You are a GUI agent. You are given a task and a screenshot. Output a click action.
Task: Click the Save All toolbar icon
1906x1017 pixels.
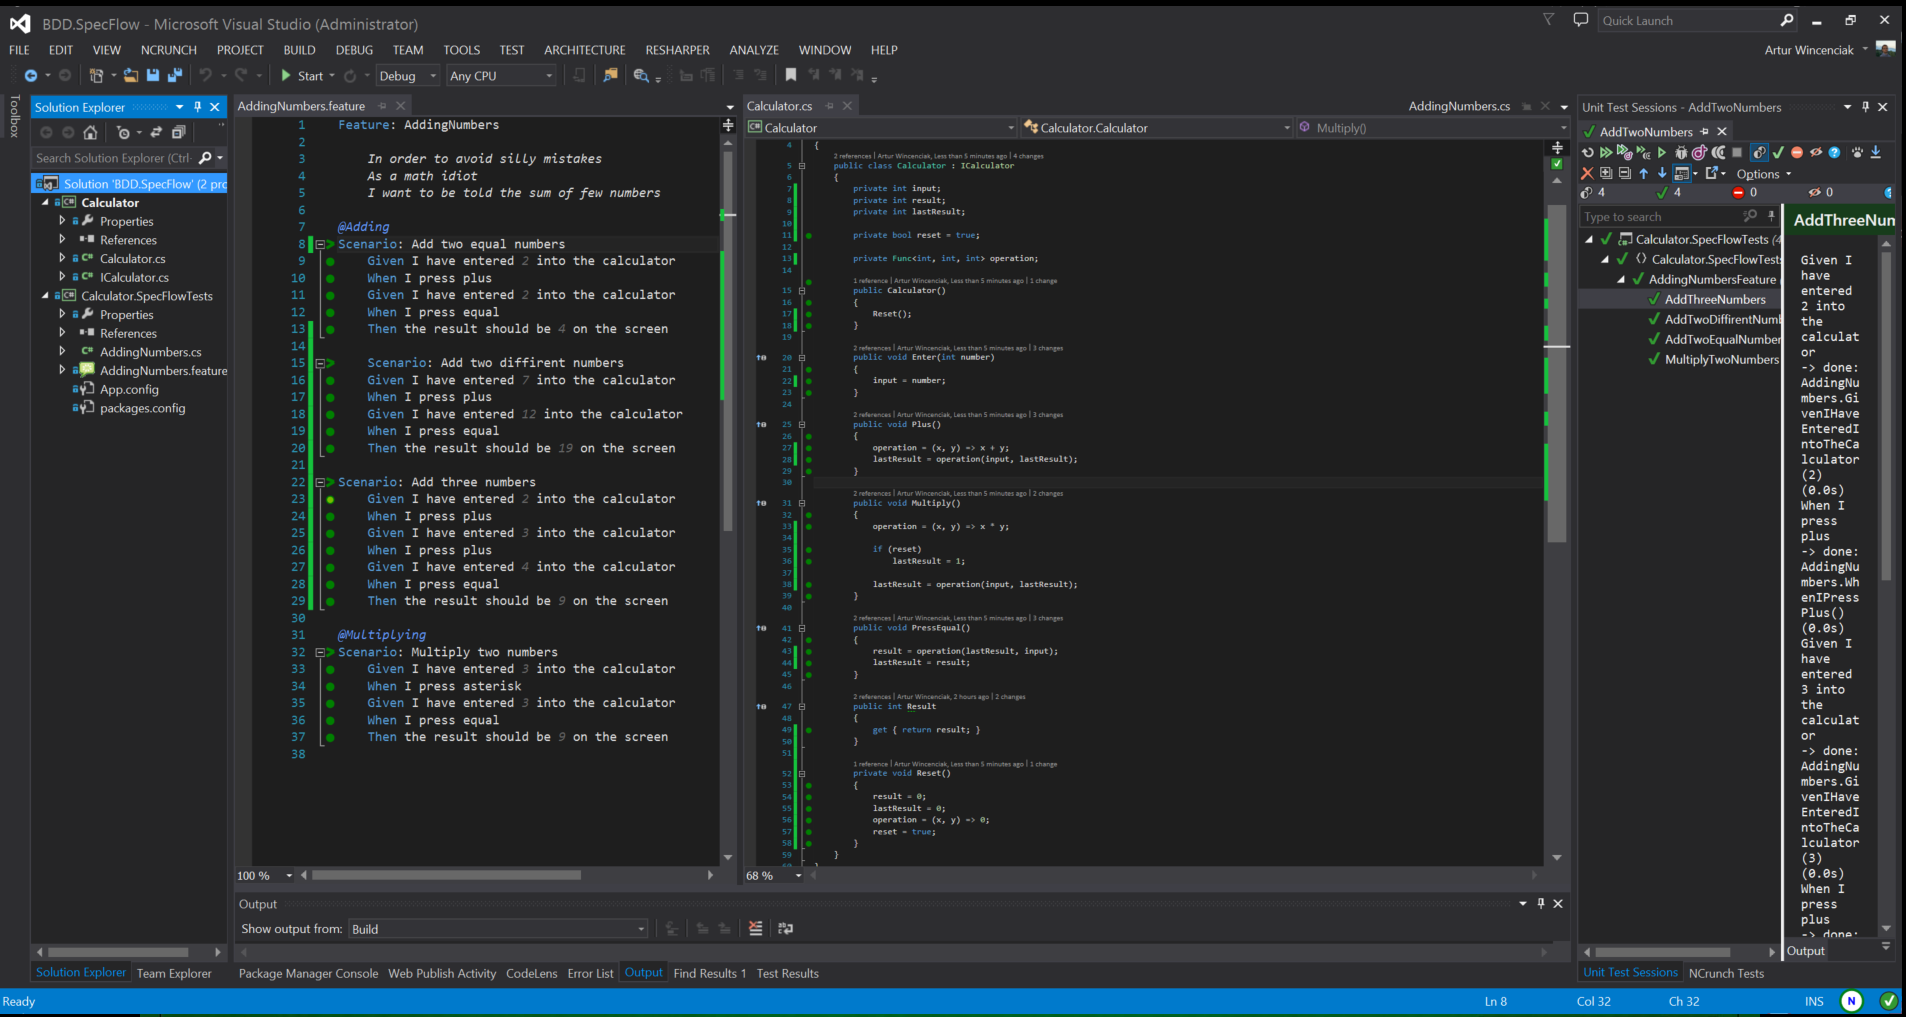click(x=174, y=76)
